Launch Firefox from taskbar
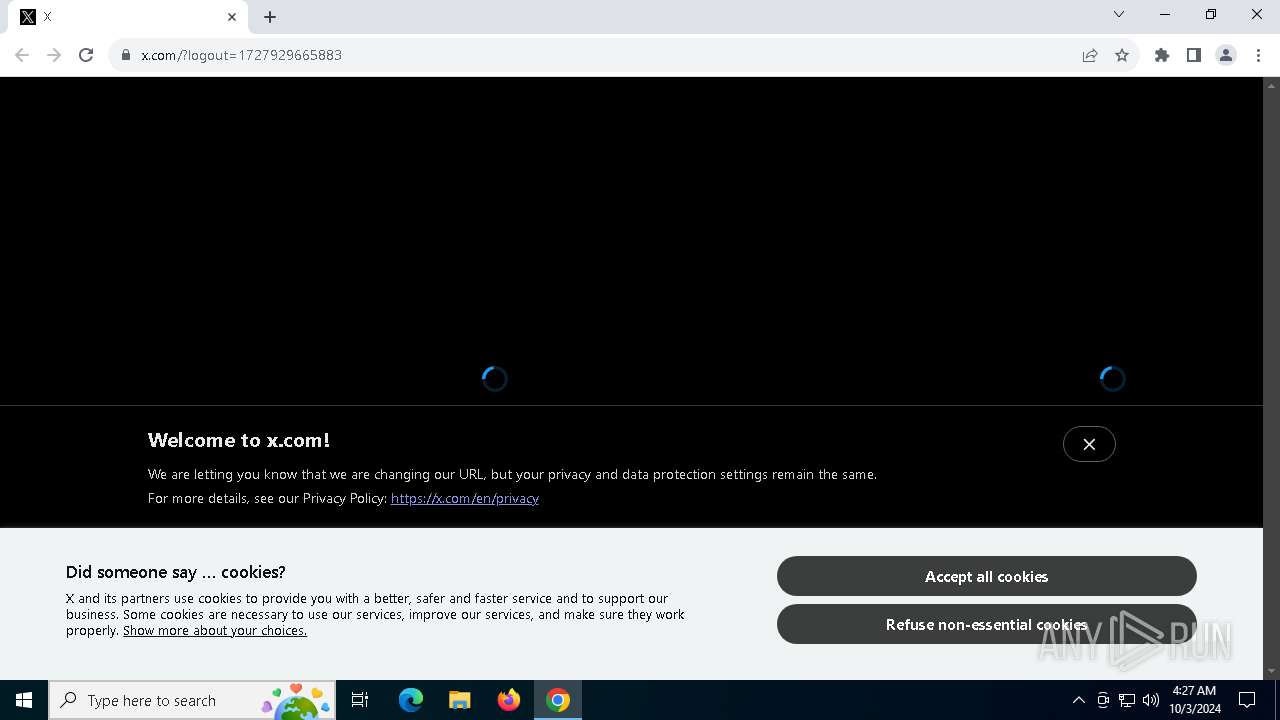Image resolution: width=1280 pixels, height=720 pixels. coord(509,700)
